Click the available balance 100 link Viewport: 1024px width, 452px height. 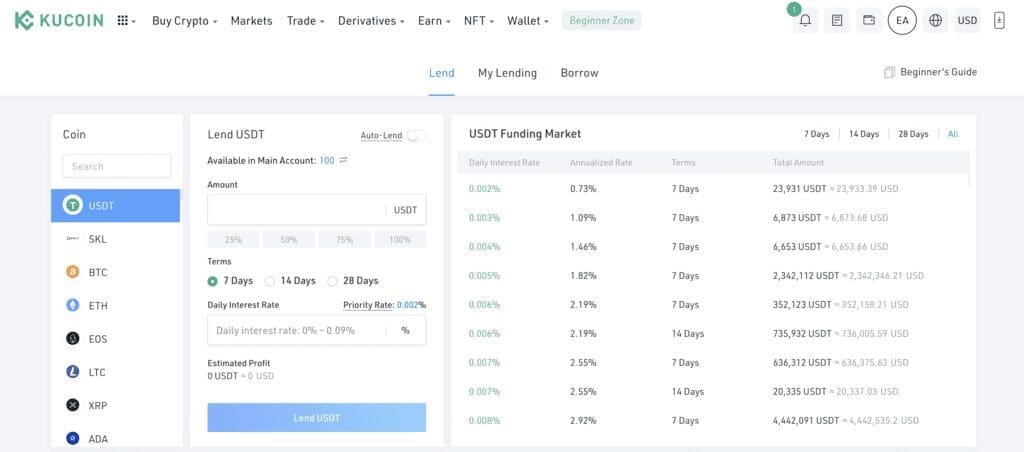click(x=327, y=160)
